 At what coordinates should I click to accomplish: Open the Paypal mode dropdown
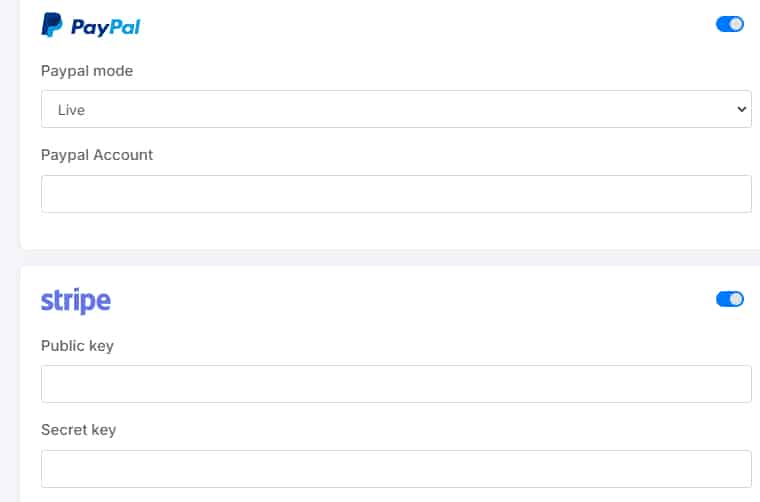coord(396,109)
